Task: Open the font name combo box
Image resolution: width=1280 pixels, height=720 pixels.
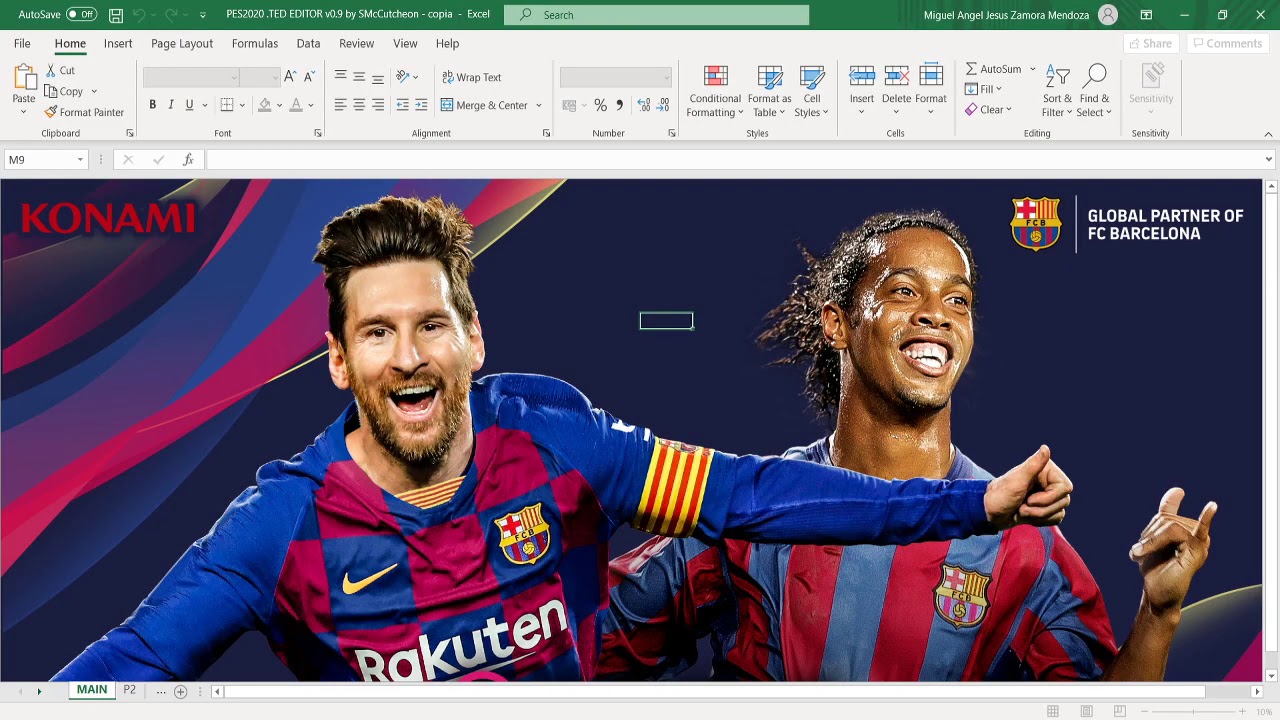Action: 191,77
